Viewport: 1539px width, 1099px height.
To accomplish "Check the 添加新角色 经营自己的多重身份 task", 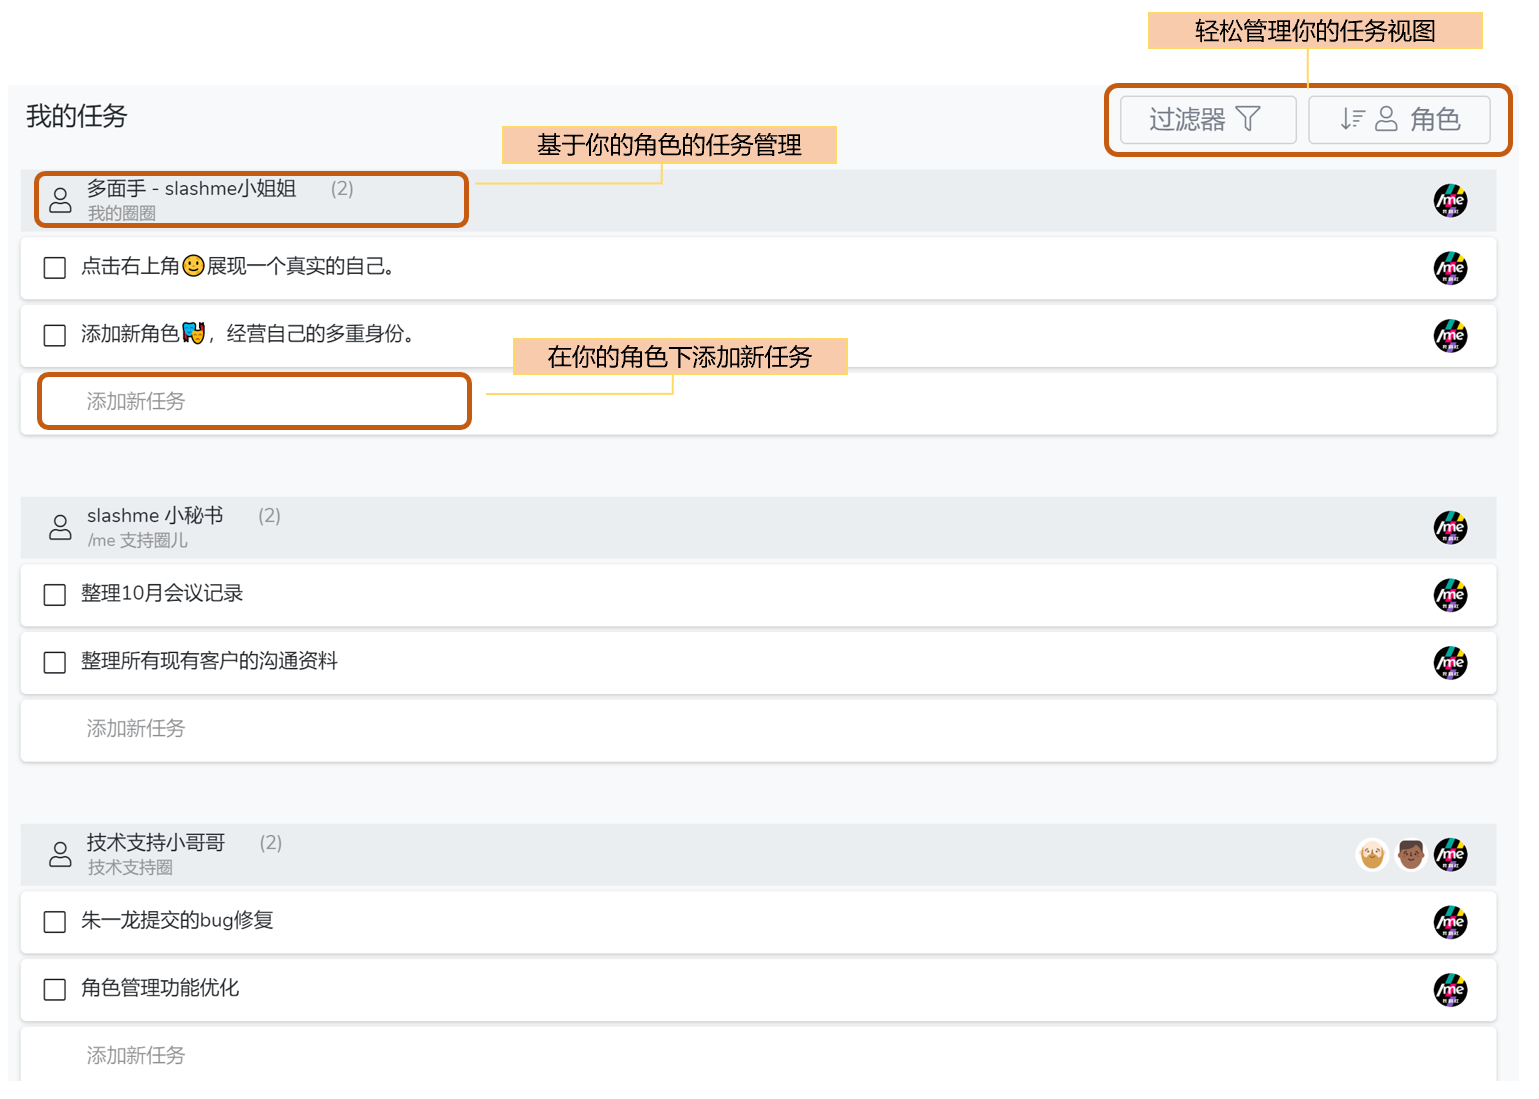I will 55,335.
